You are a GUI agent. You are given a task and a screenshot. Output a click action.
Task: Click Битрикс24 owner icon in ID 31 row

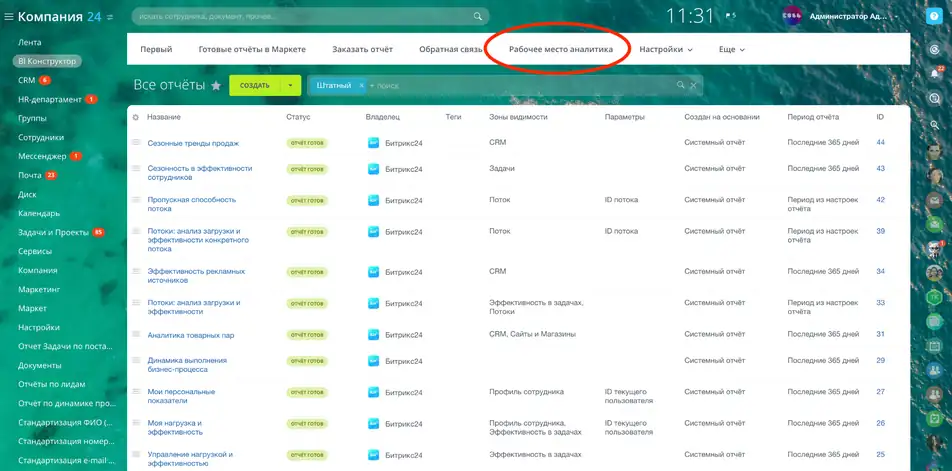(x=373, y=335)
